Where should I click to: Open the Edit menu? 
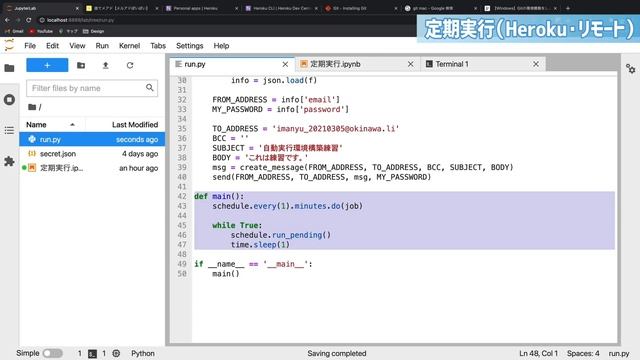coord(52,46)
